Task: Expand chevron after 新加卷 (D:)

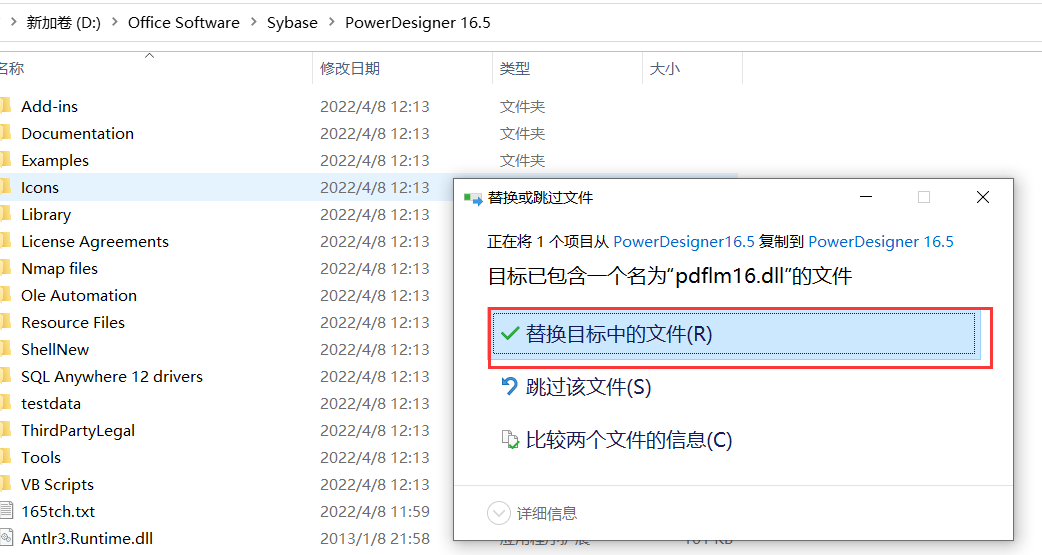Action: point(114,23)
